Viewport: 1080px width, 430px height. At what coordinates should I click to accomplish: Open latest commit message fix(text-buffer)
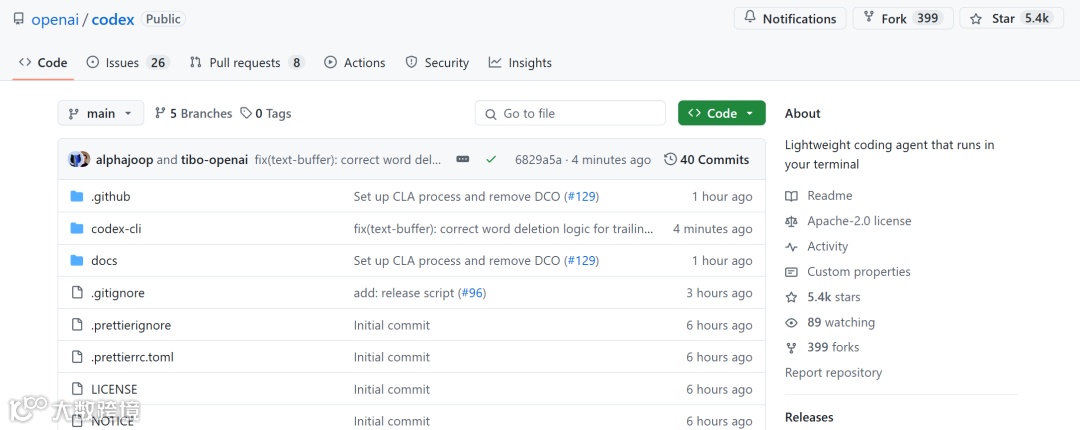tap(348, 160)
